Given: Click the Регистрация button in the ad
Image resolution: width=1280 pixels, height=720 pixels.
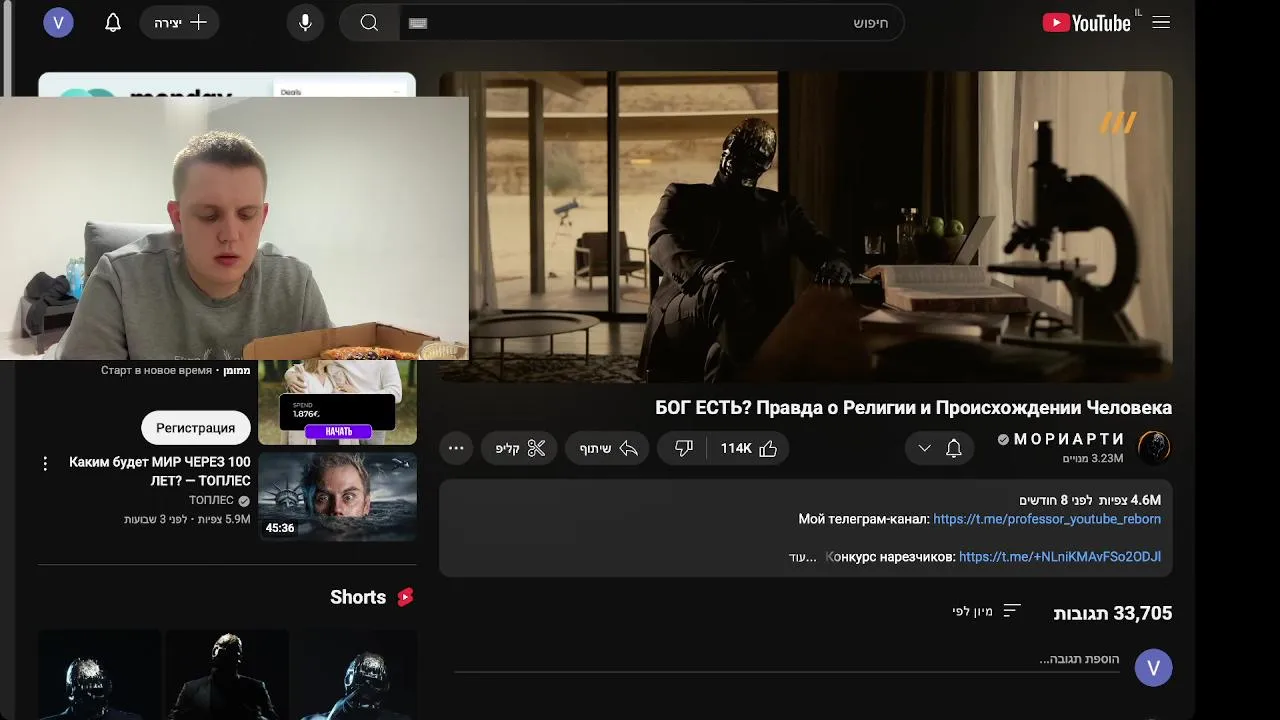Looking at the screenshot, I should coord(195,427).
